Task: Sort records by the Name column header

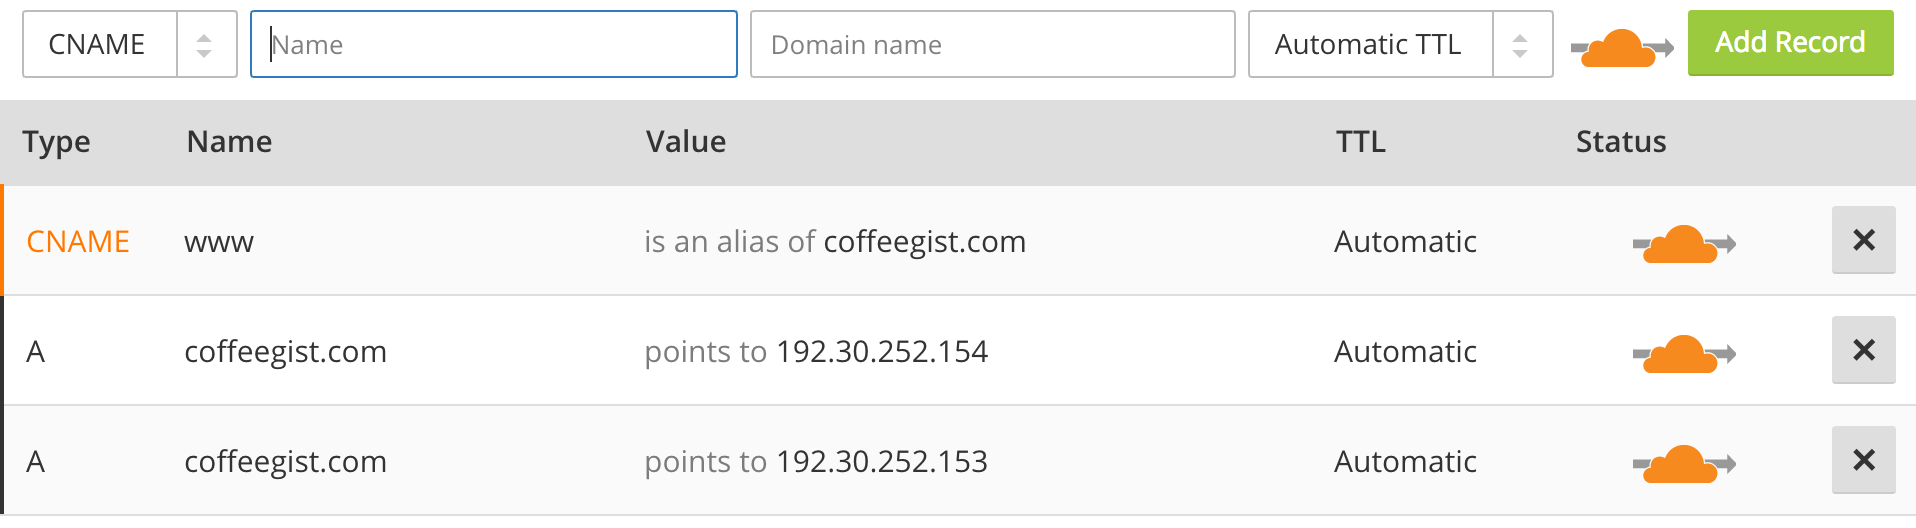Action: (229, 141)
